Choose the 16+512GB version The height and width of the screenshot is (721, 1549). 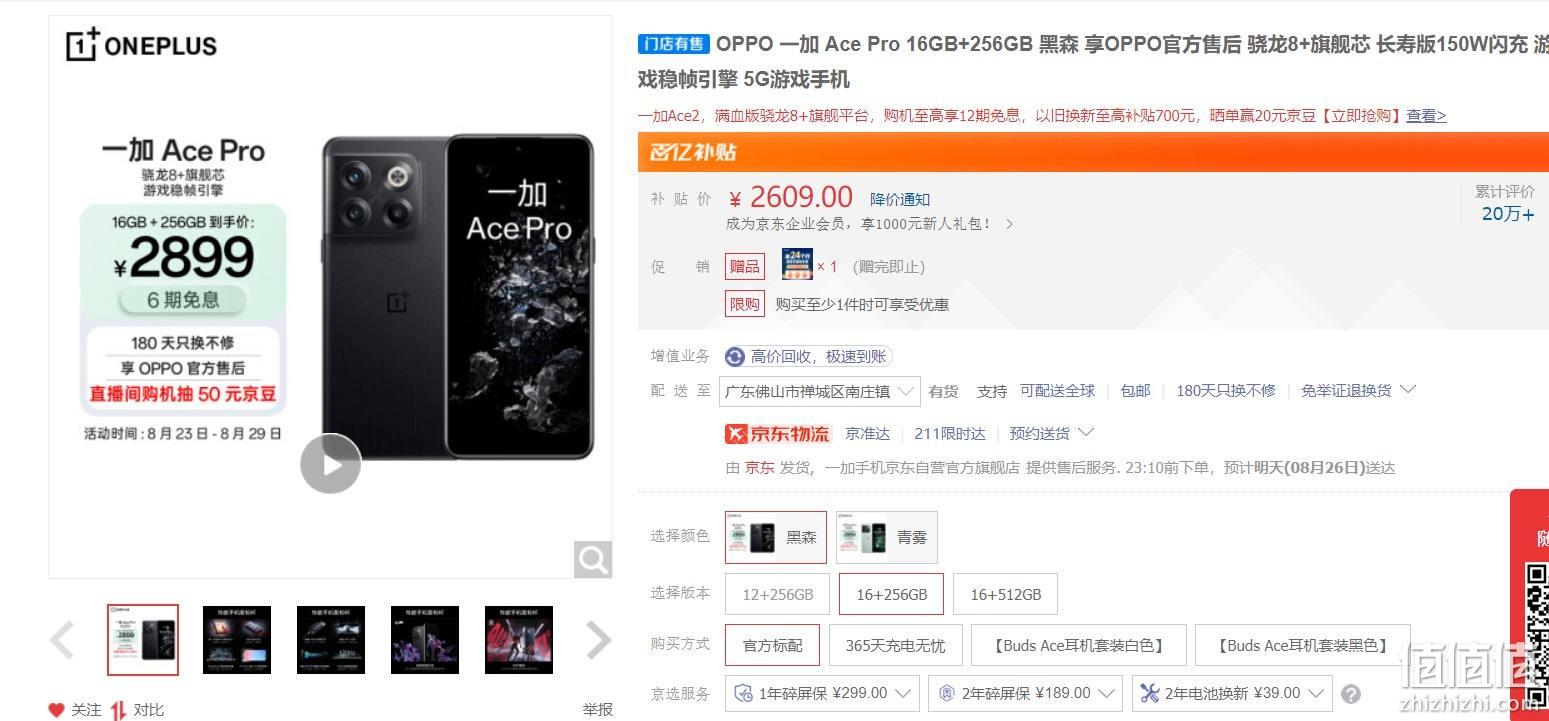click(1006, 594)
